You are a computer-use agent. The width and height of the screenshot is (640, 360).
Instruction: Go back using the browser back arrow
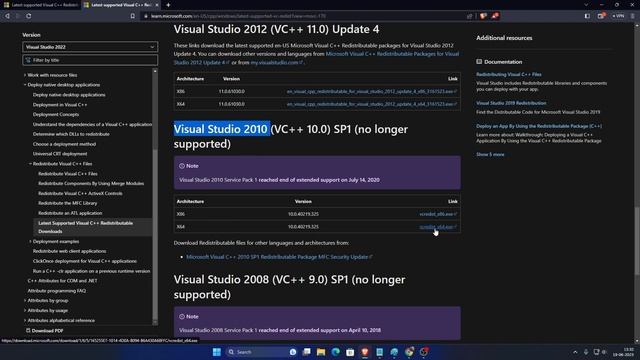coord(7,16)
